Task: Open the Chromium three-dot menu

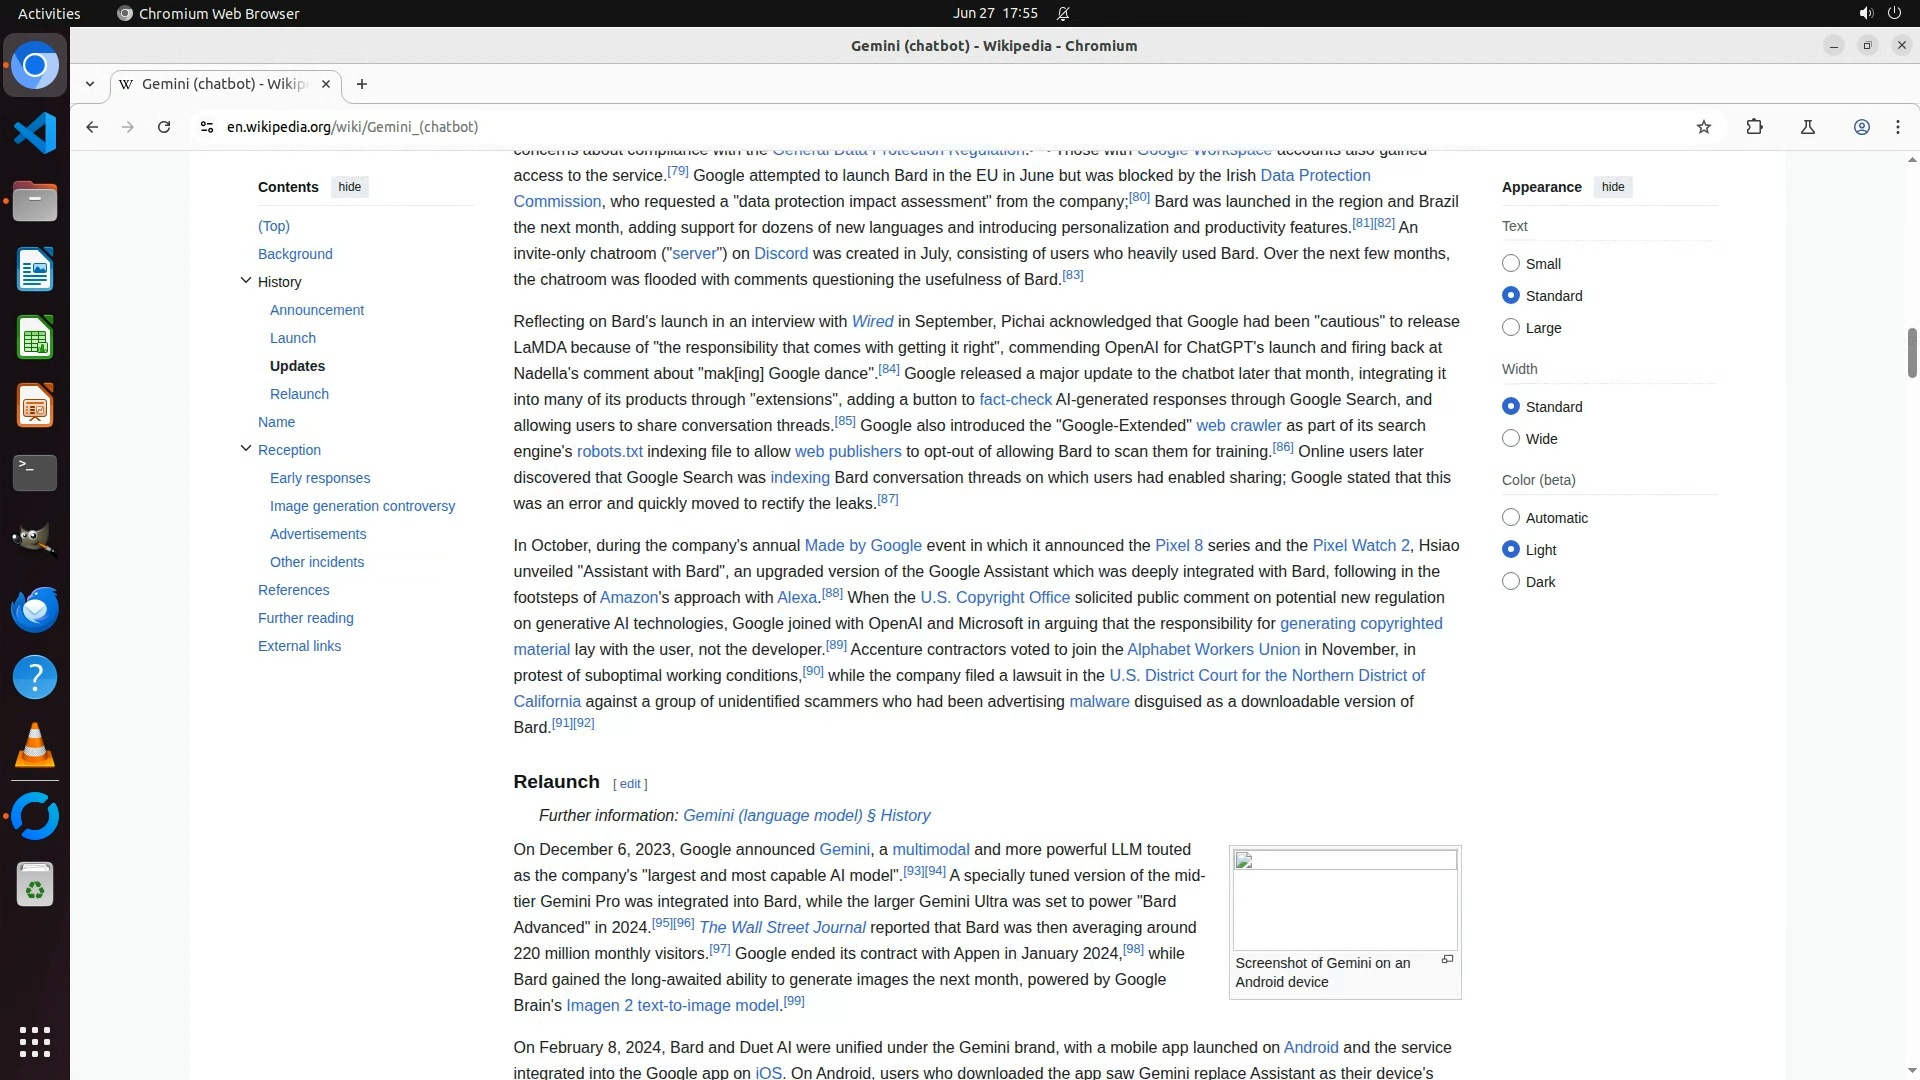Action: click(1897, 127)
